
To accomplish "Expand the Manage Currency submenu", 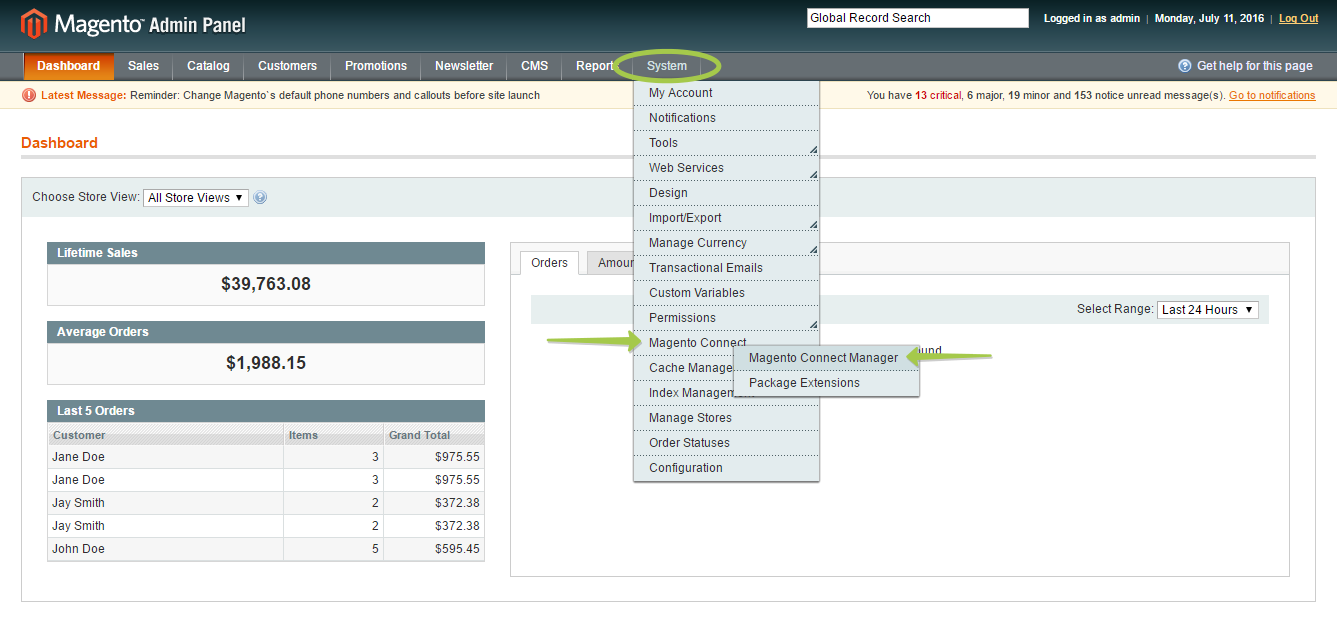I will click(726, 243).
